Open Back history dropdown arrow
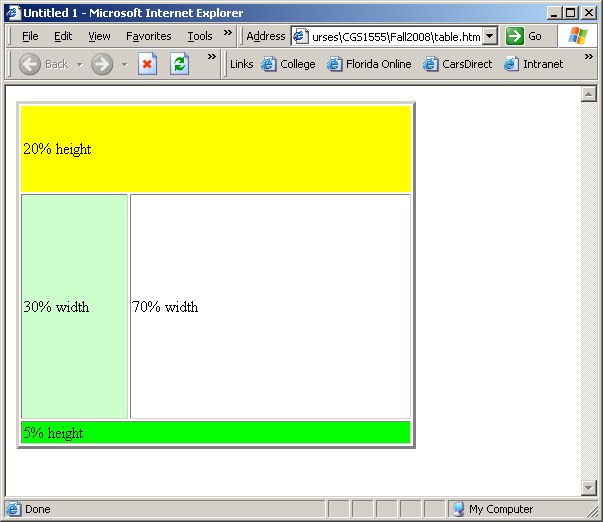 [x=80, y=64]
